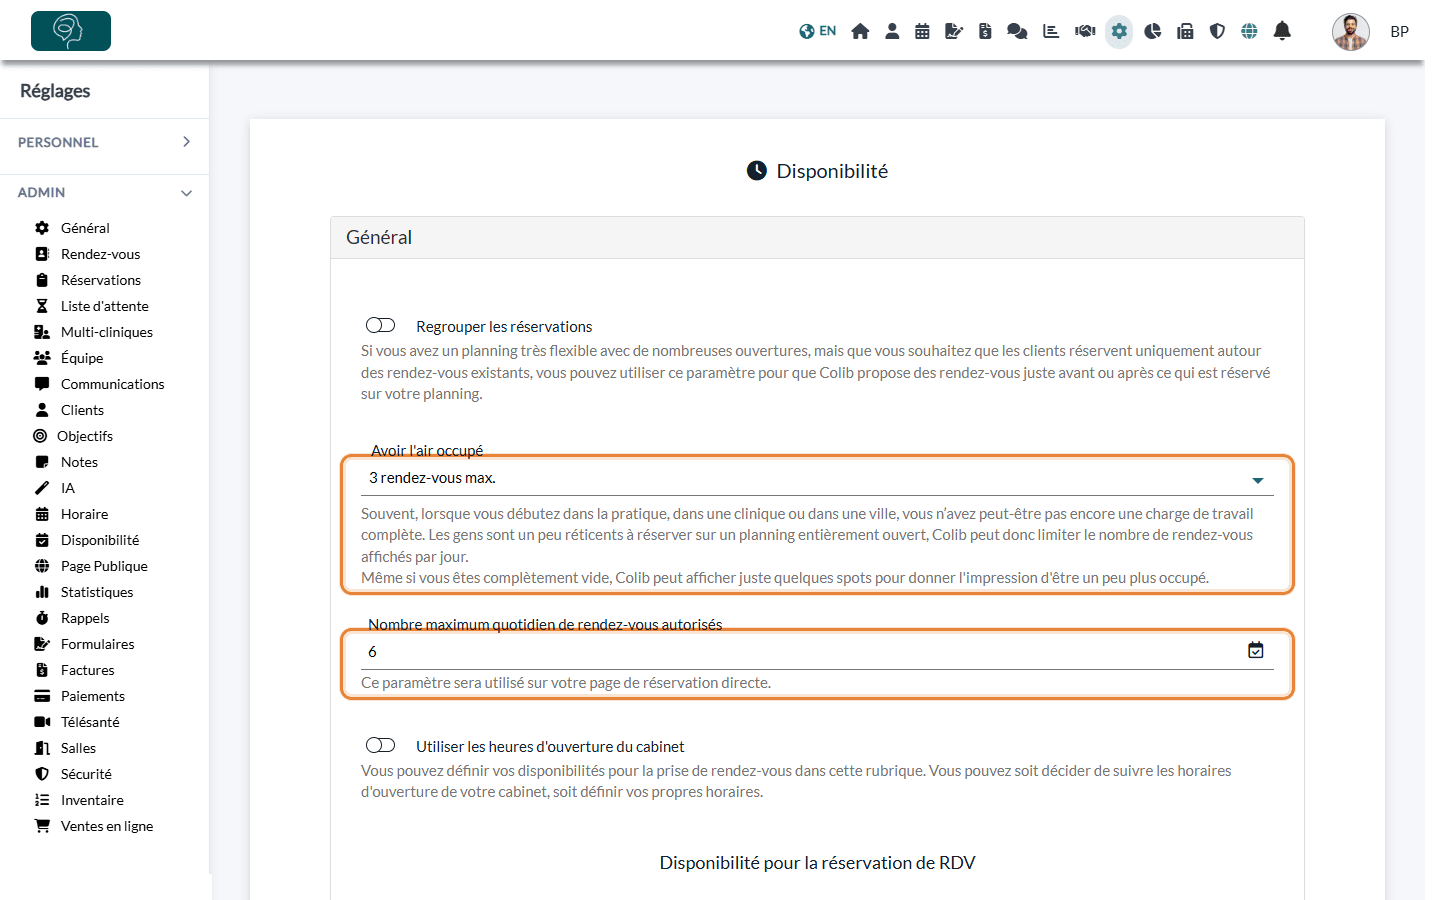The height and width of the screenshot is (900, 1440).
Task: Open Communications settings
Action: [x=112, y=384]
